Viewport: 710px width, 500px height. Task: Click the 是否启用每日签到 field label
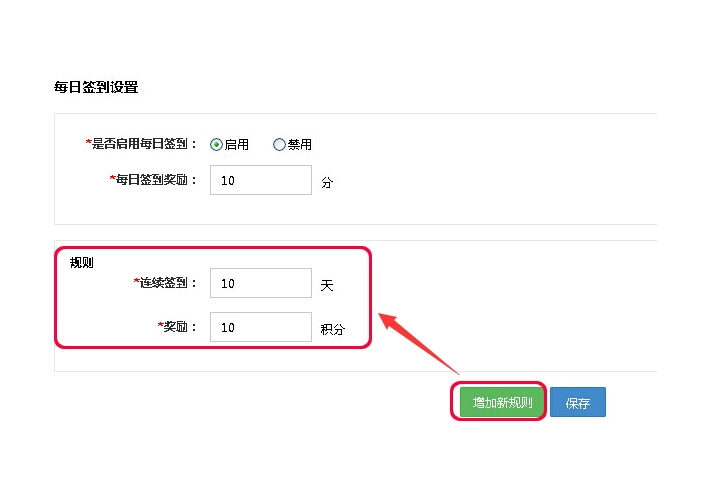tap(145, 144)
